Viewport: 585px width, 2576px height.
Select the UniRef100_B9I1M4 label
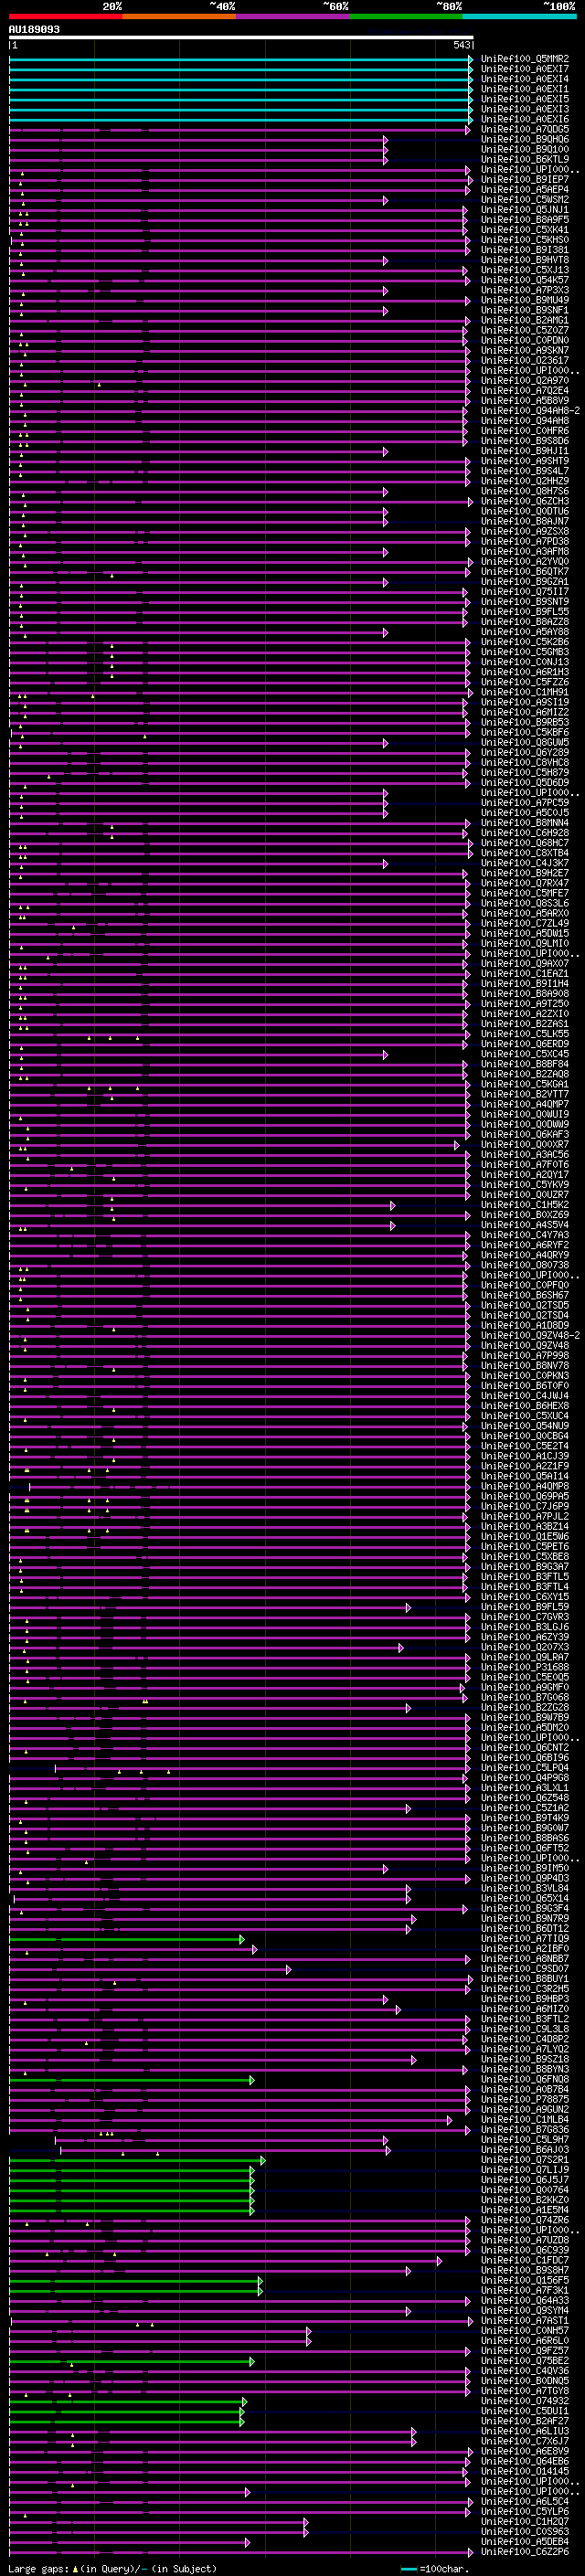(x=525, y=984)
